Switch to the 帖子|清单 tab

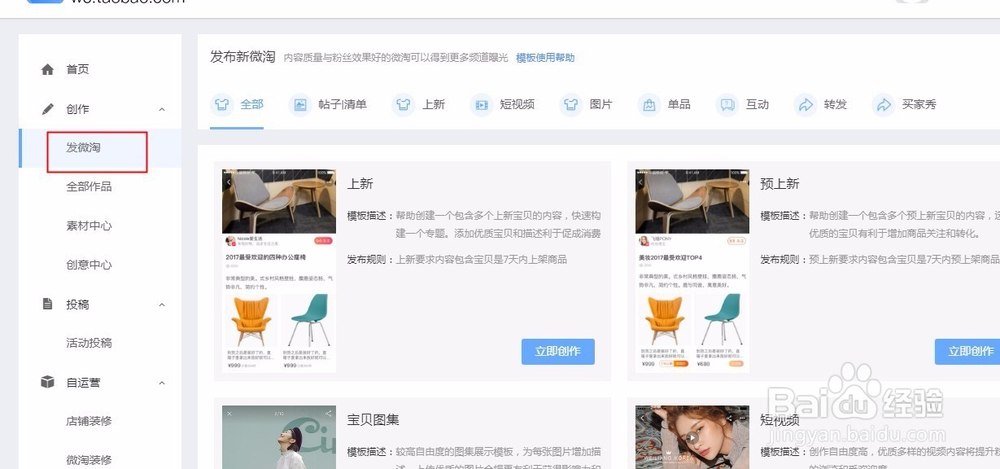pyautogui.click(x=328, y=105)
